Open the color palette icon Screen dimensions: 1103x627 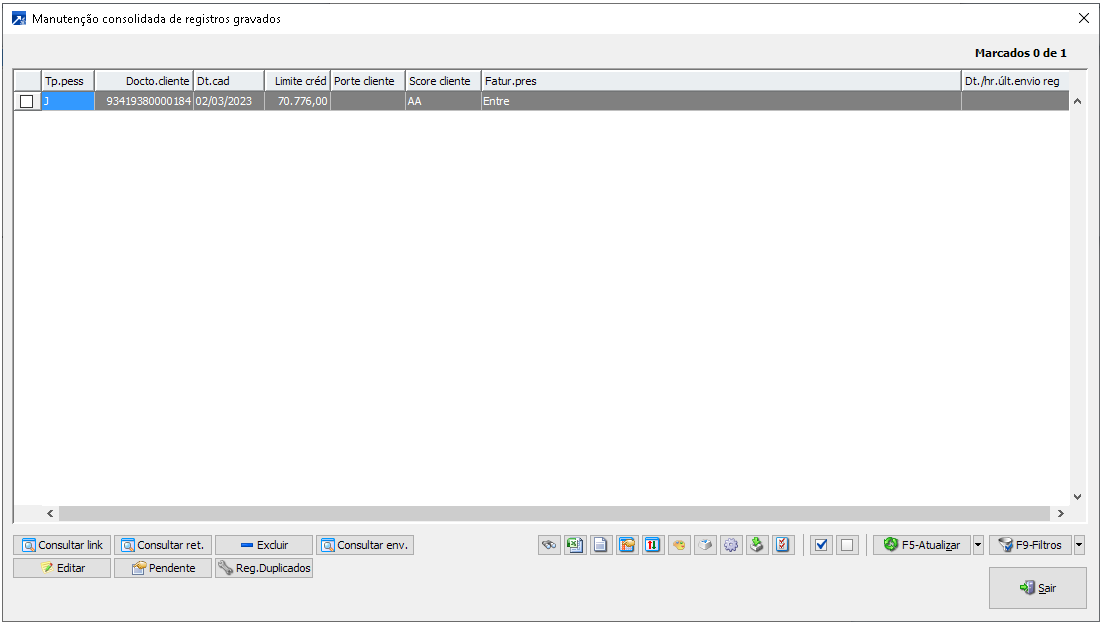(680, 545)
